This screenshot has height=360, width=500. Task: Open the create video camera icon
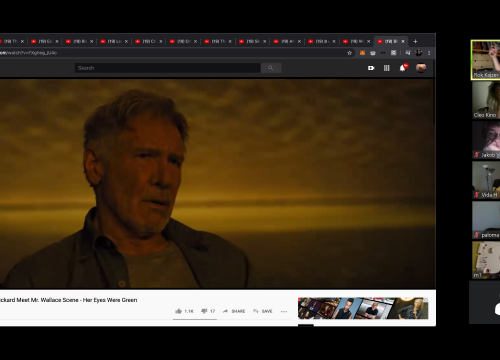coord(371,68)
